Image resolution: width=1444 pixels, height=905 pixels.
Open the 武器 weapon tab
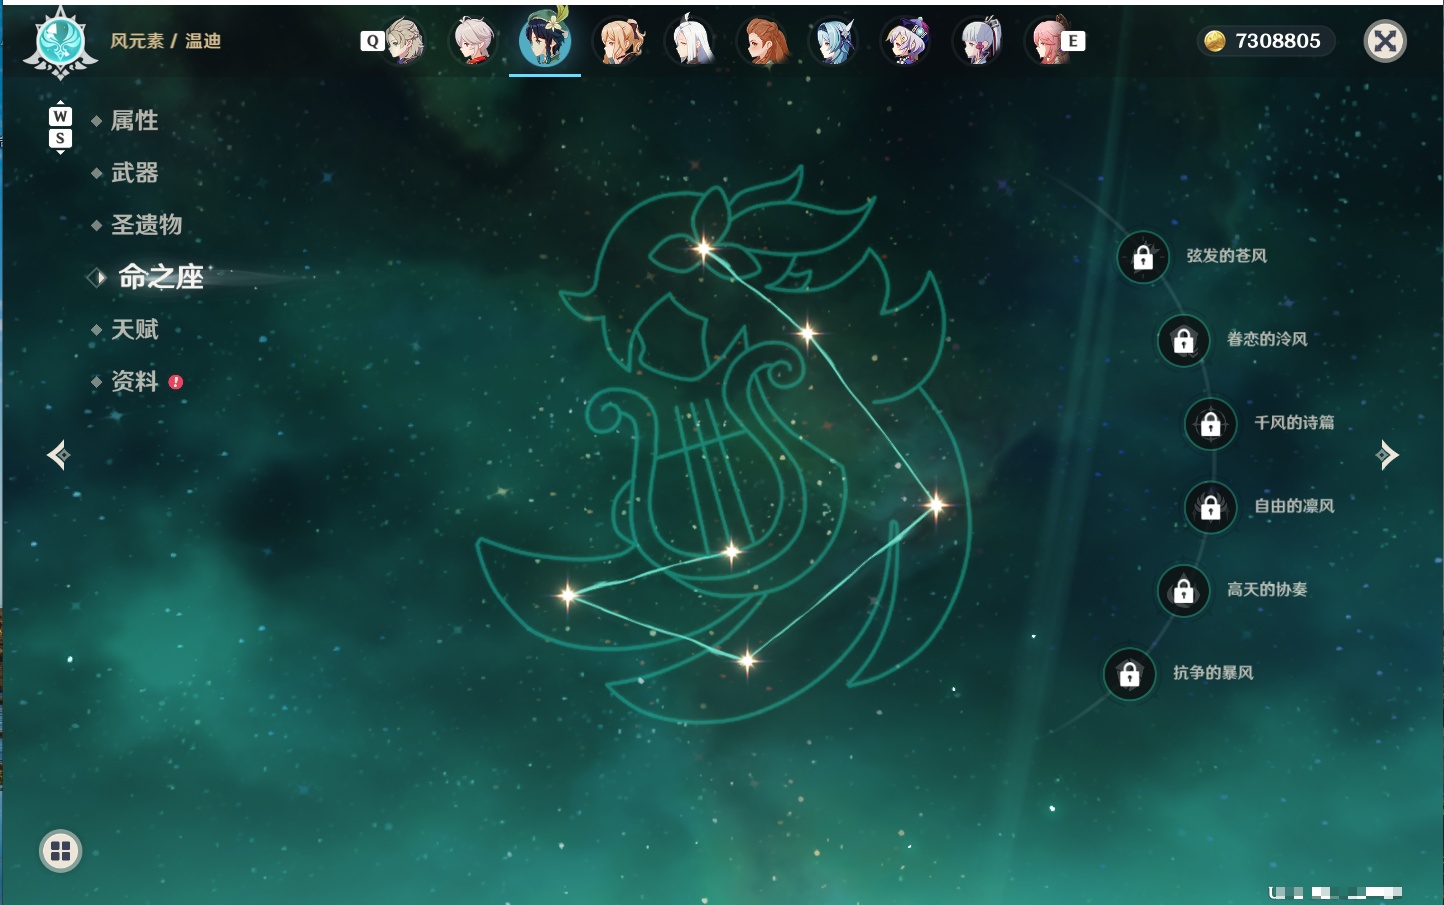click(x=134, y=173)
